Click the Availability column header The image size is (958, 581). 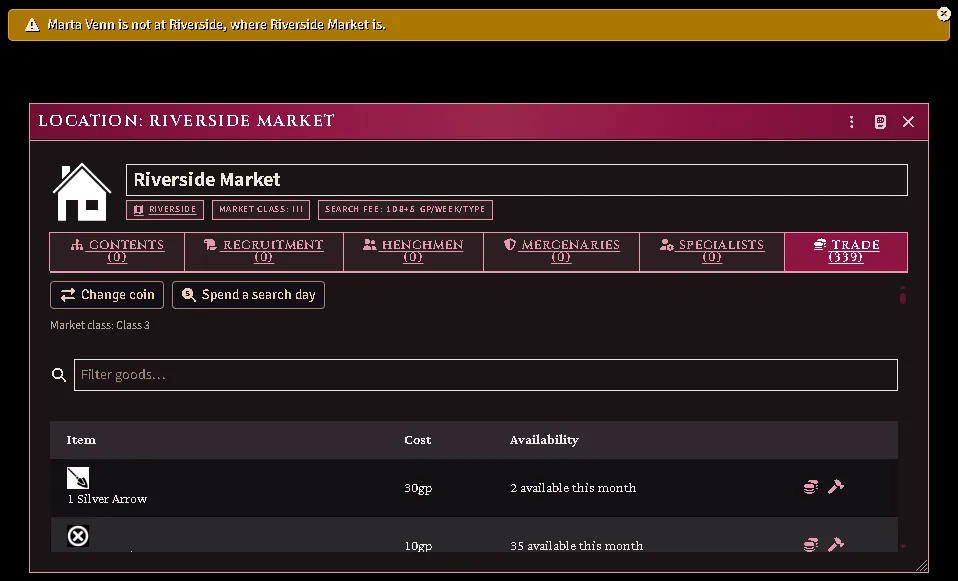pyautogui.click(x=544, y=440)
